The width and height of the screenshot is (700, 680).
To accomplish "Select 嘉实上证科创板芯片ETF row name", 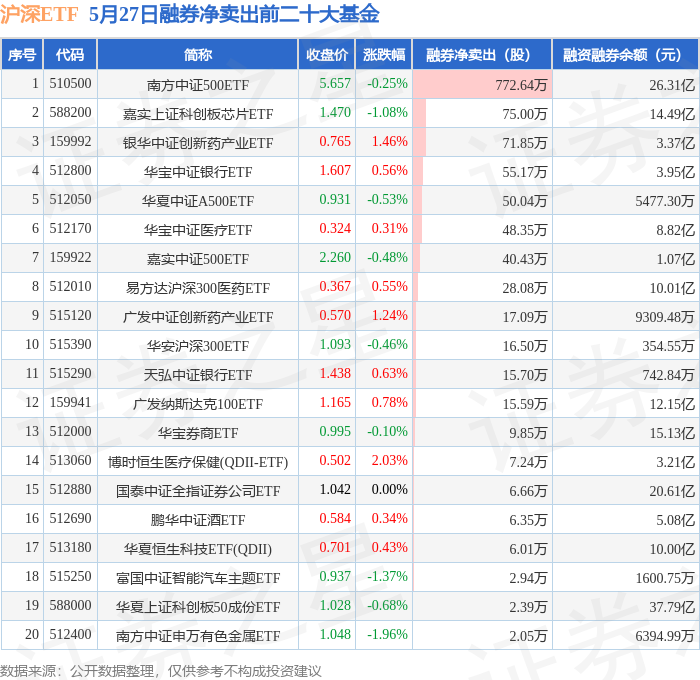I will click(x=198, y=114).
